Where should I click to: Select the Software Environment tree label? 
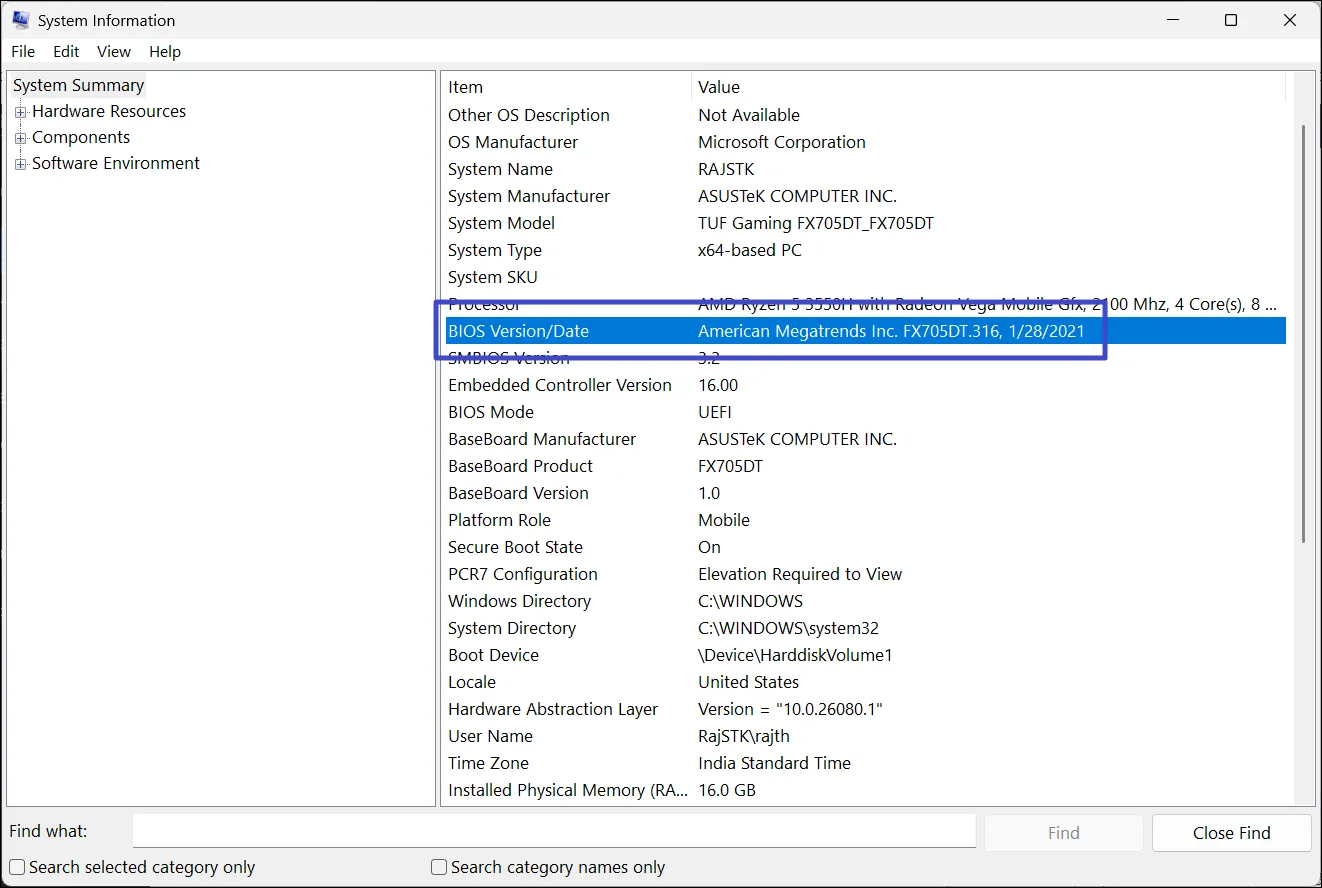pyautogui.click(x=116, y=163)
